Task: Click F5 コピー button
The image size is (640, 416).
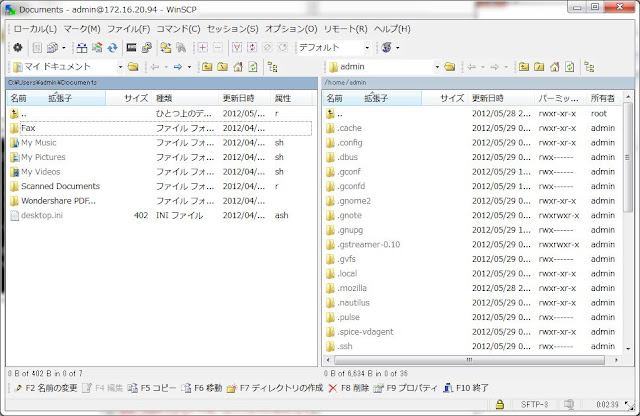Action: (x=152, y=388)
